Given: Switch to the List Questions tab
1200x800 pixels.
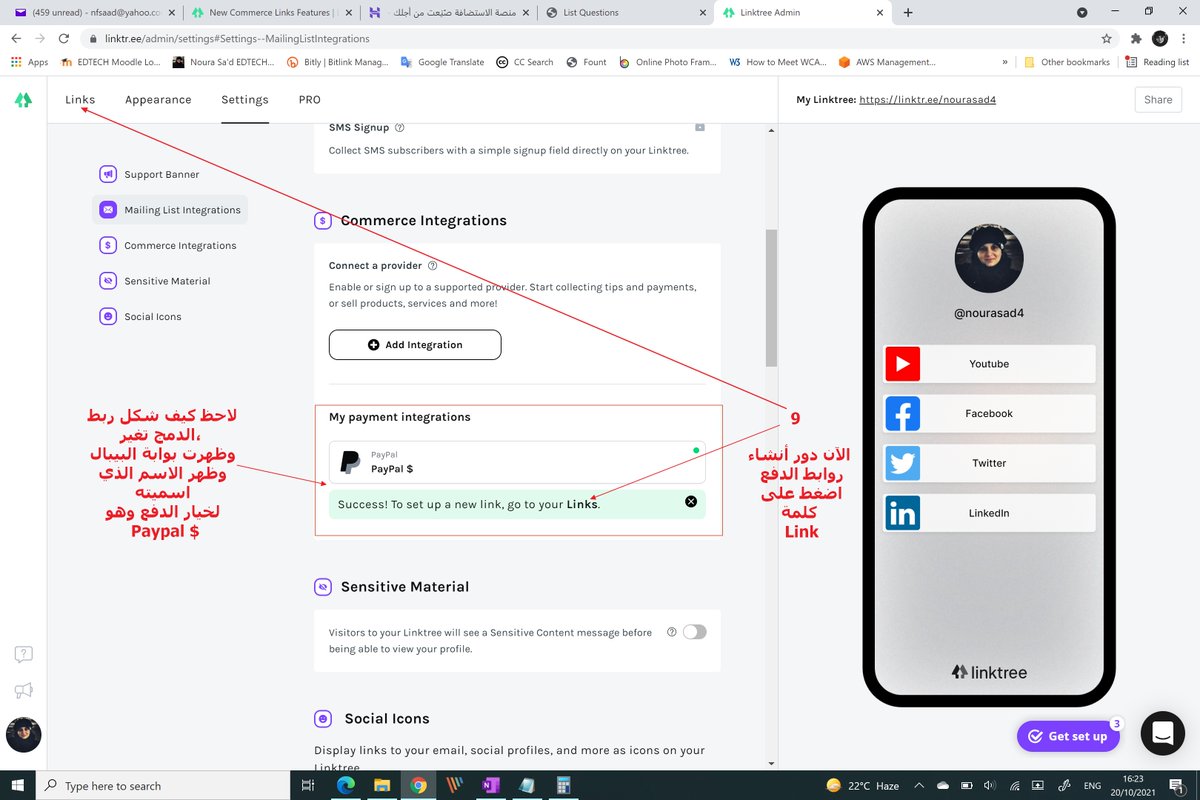Looking at the screenshot, I should 625,12.
